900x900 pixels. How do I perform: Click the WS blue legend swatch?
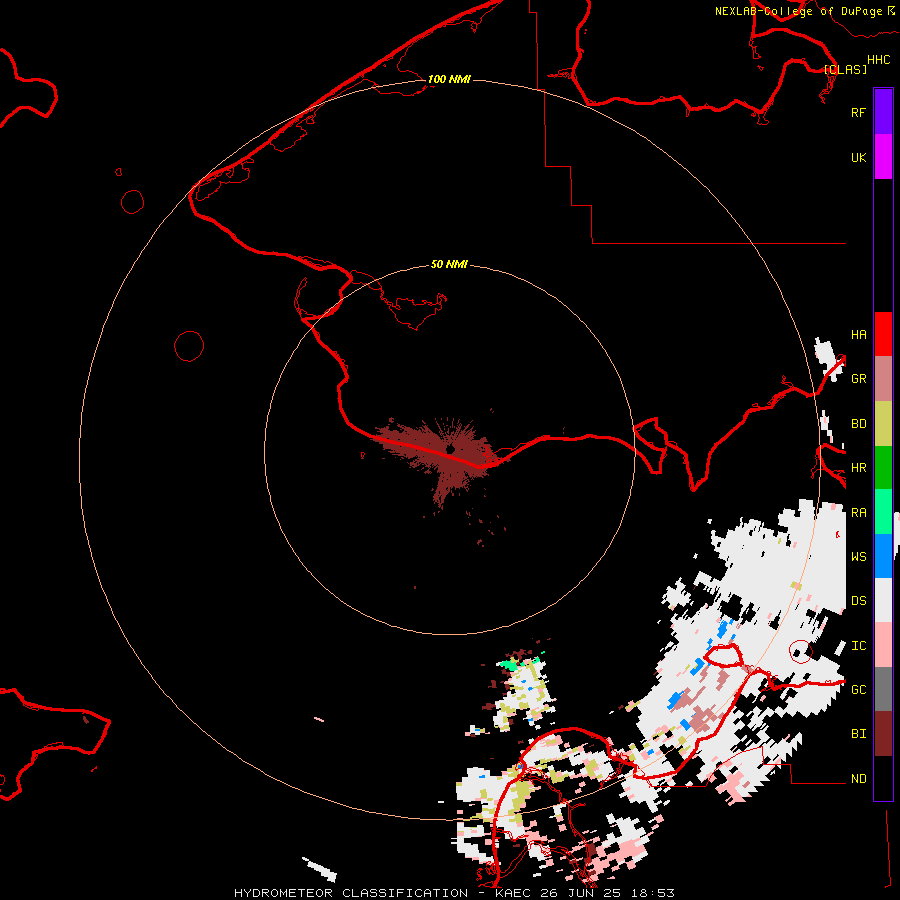[x=883, y=556]
